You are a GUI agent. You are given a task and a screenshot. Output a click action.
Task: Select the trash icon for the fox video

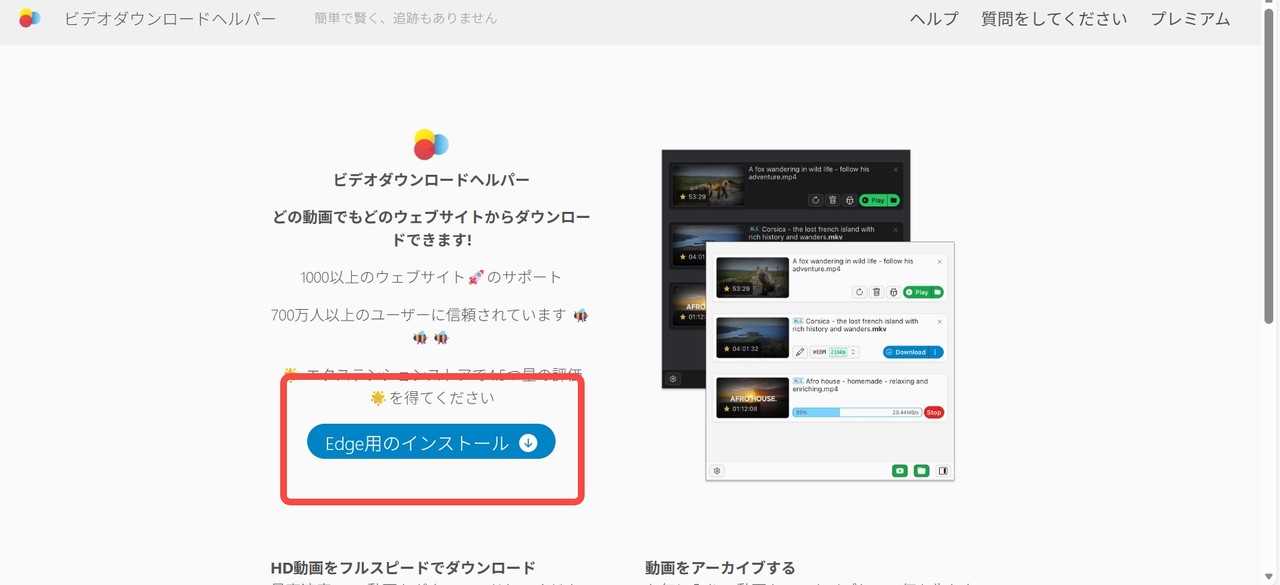click(x=876, y=292)
